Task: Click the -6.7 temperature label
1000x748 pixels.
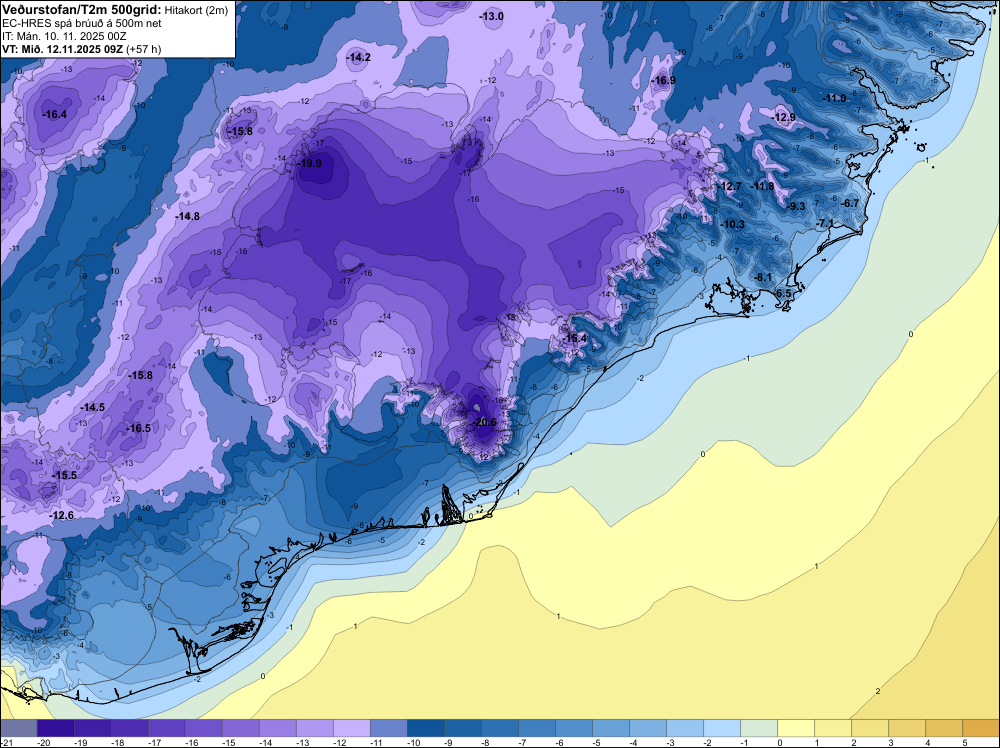Action: tap(849, 203)
